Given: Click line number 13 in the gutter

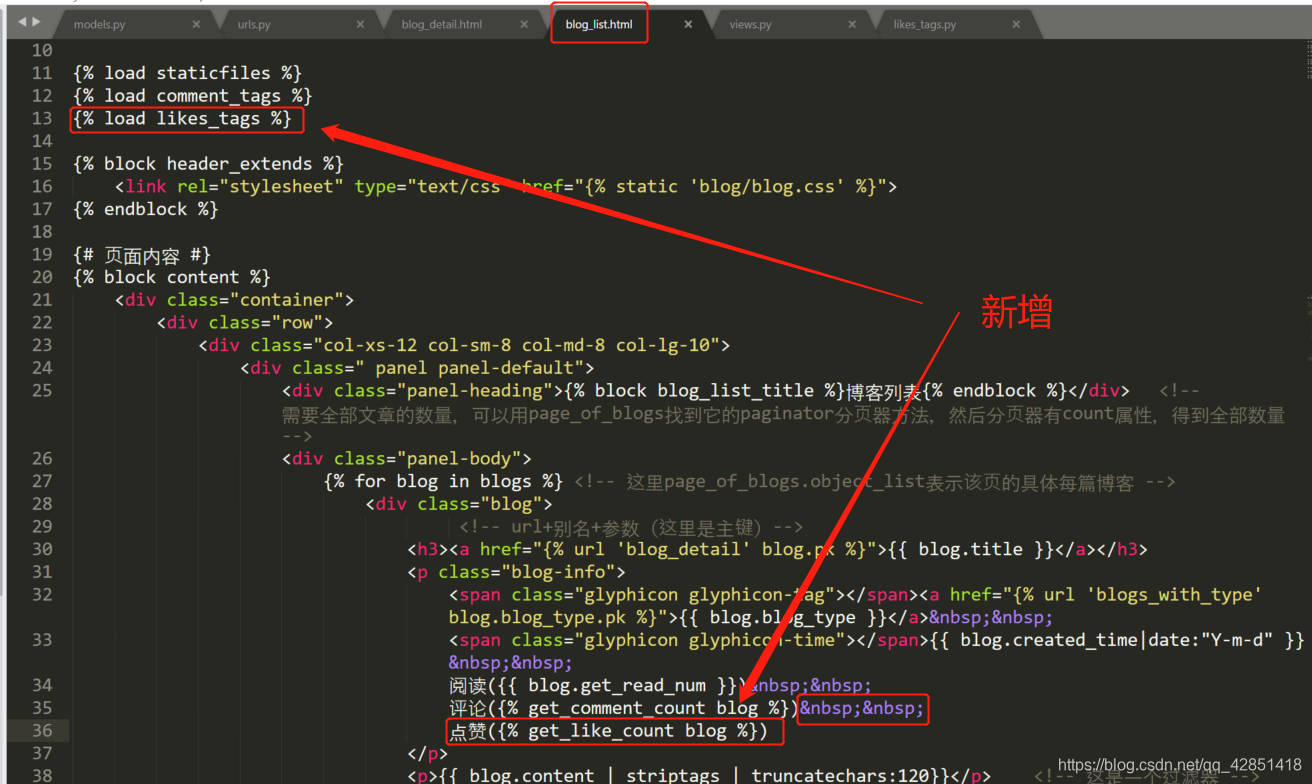Looking at the screenshot, I should pos(41,118).
